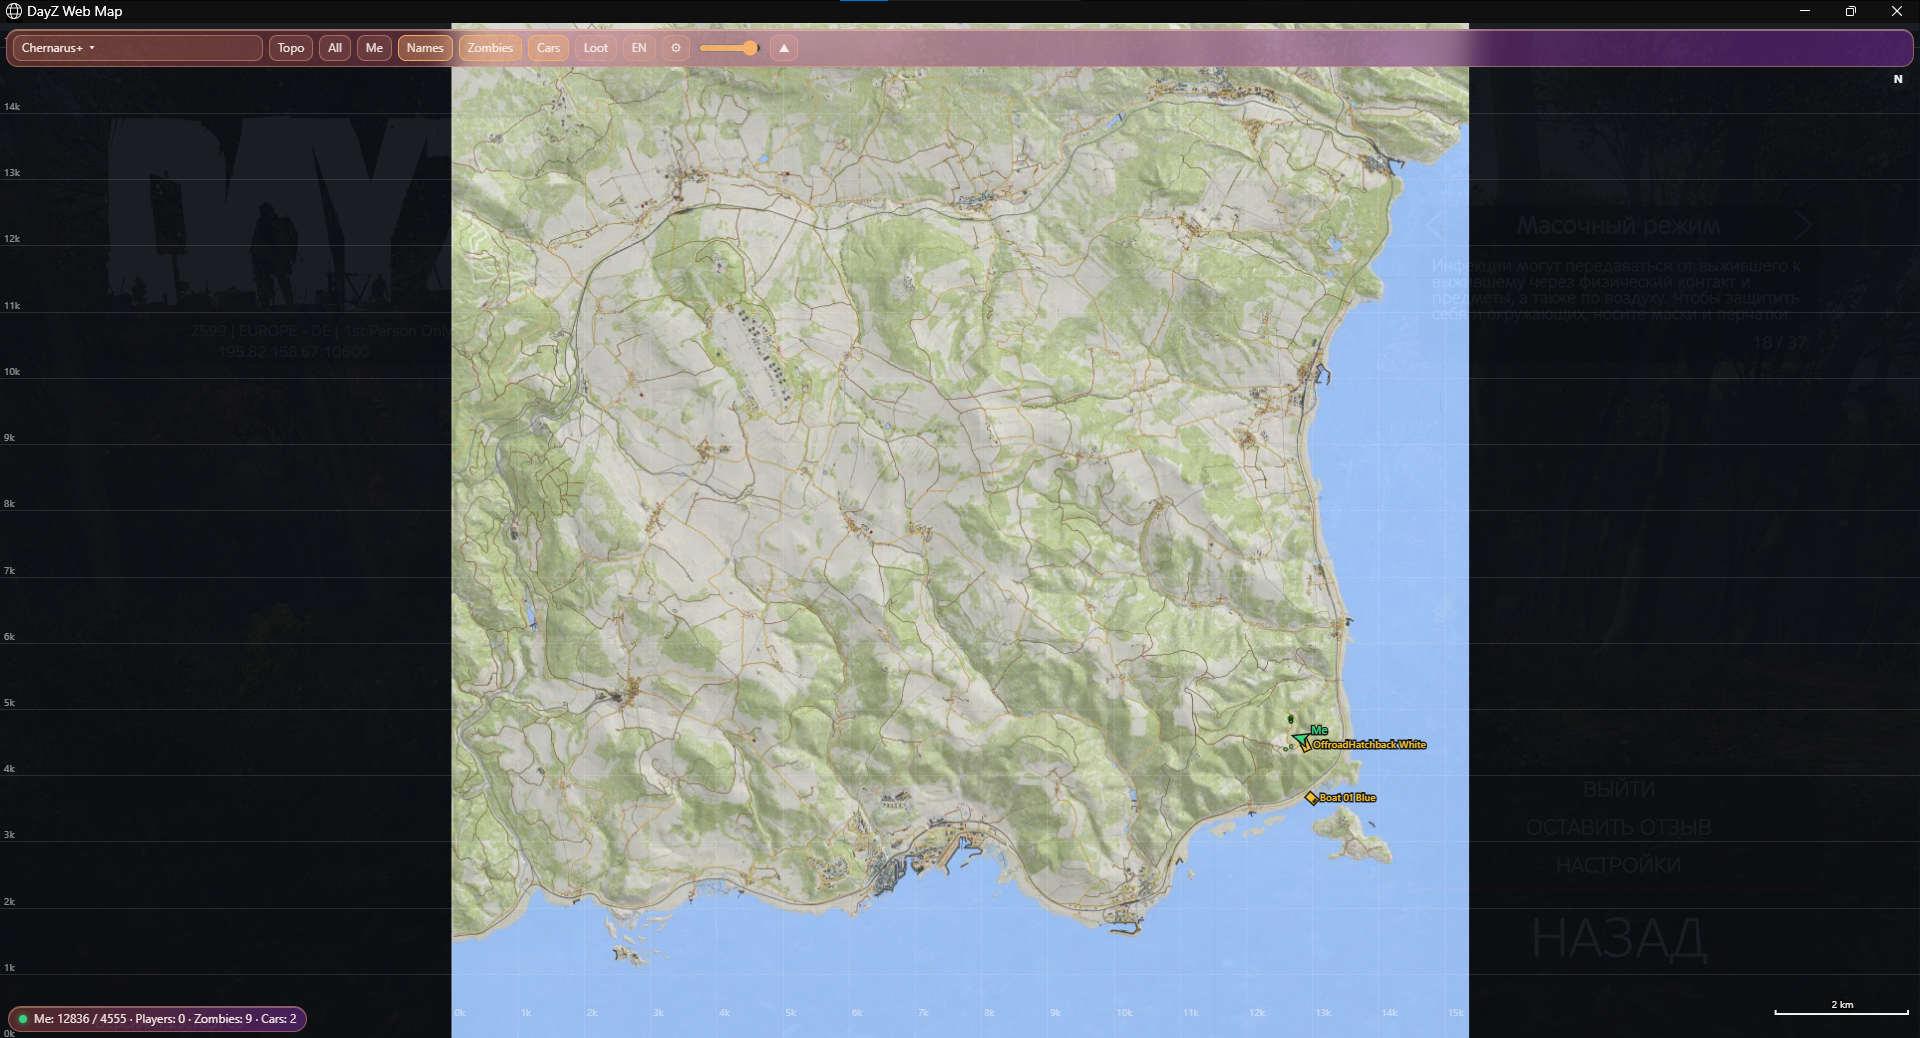
Task: Select the Boat 01 Blue diamond marker
Action: (1311, 798)
